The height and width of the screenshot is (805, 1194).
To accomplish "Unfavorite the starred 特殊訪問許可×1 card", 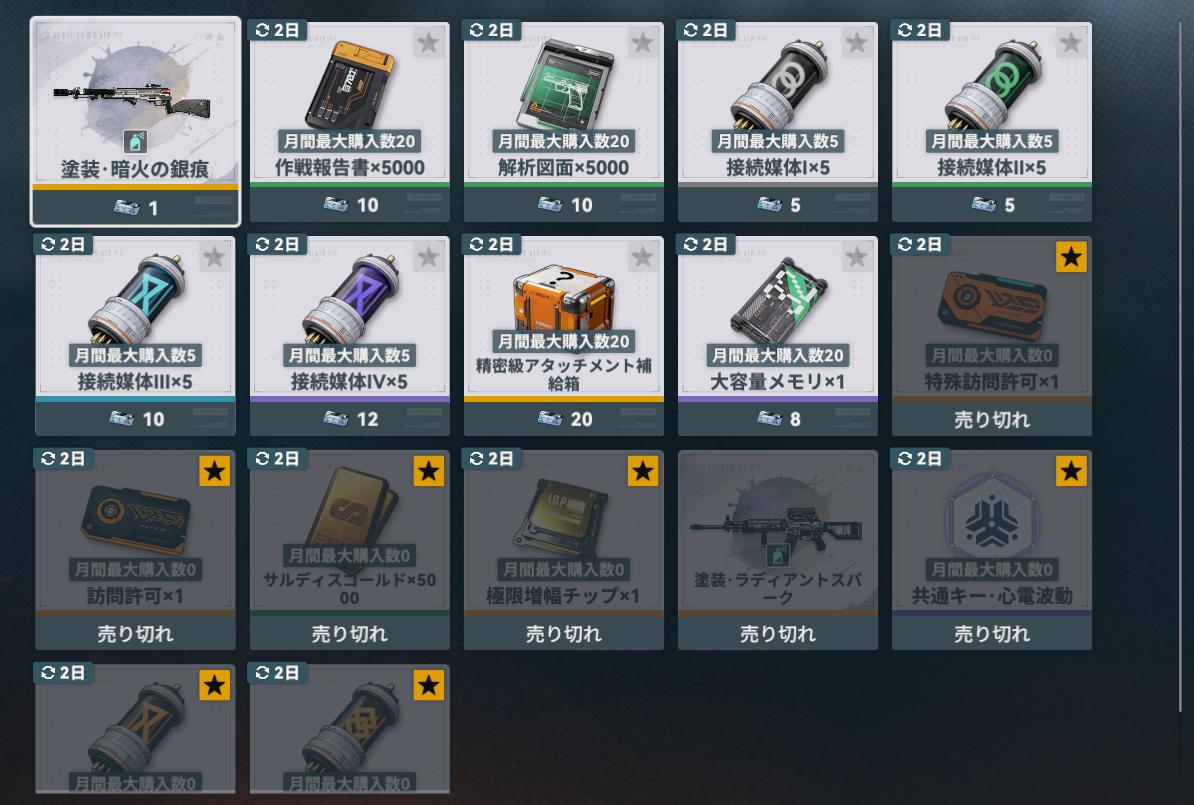I will 1071,257.
